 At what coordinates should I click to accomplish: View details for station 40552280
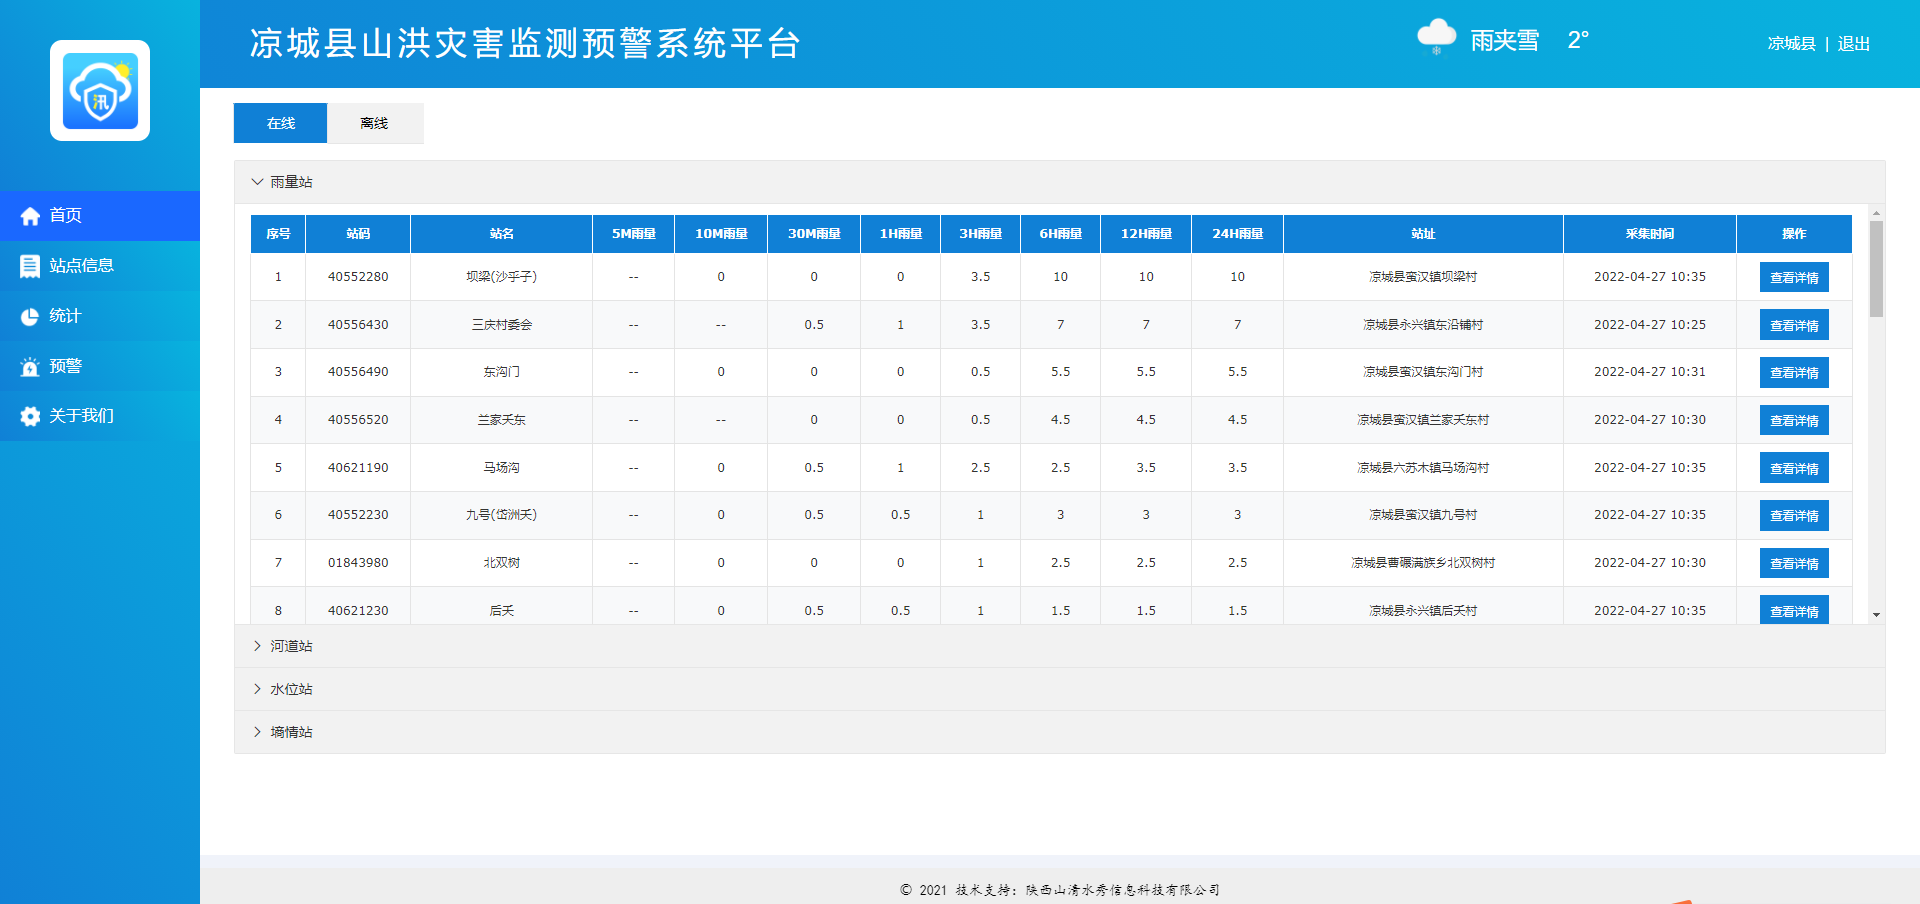(1793, 277)
